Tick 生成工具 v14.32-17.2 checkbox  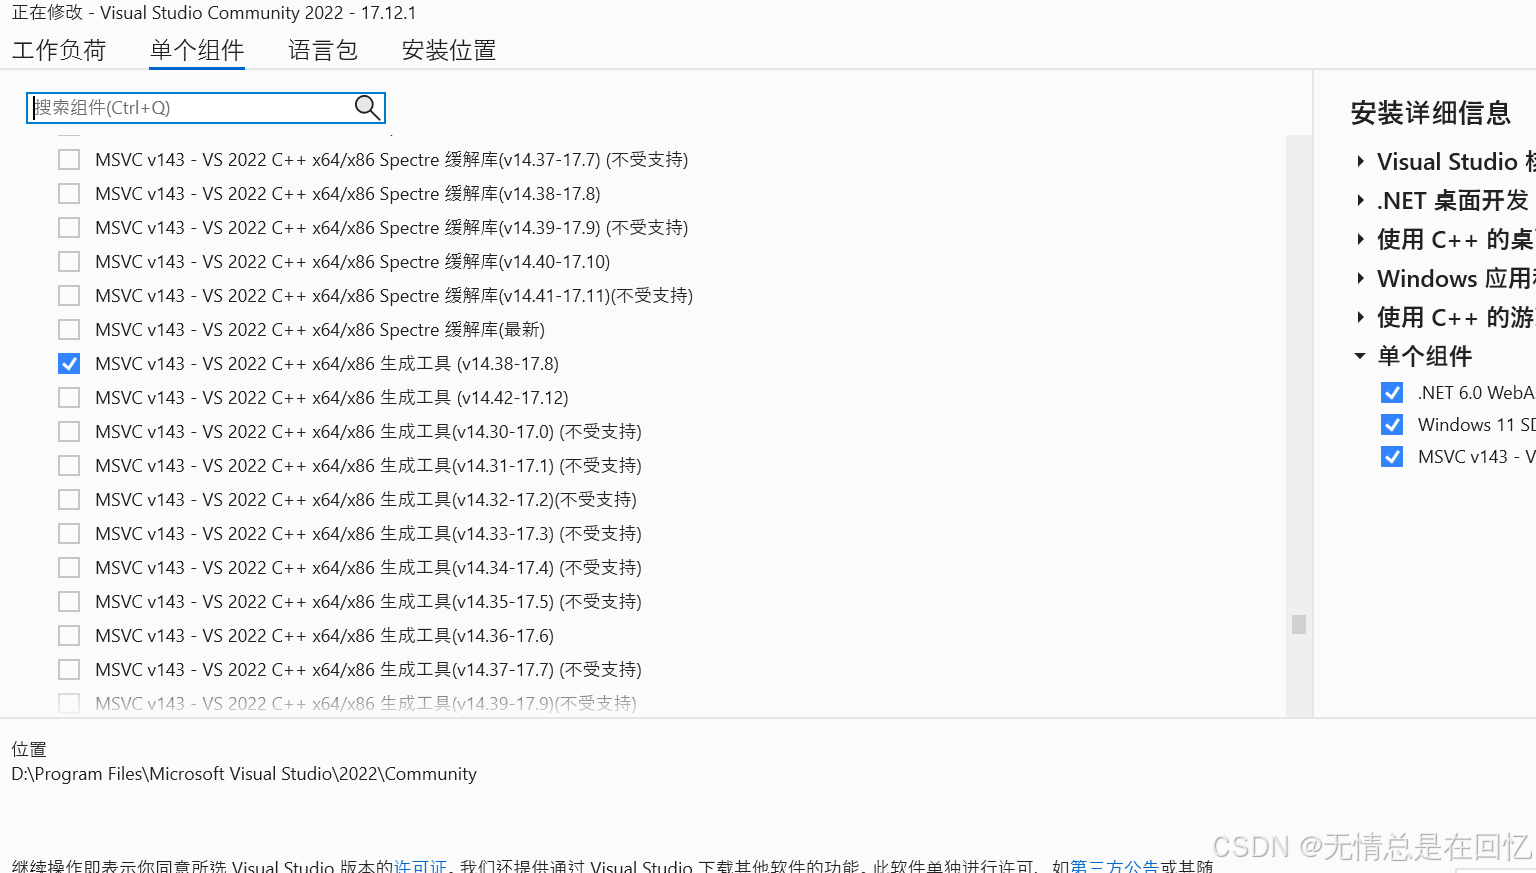[69, 500]
